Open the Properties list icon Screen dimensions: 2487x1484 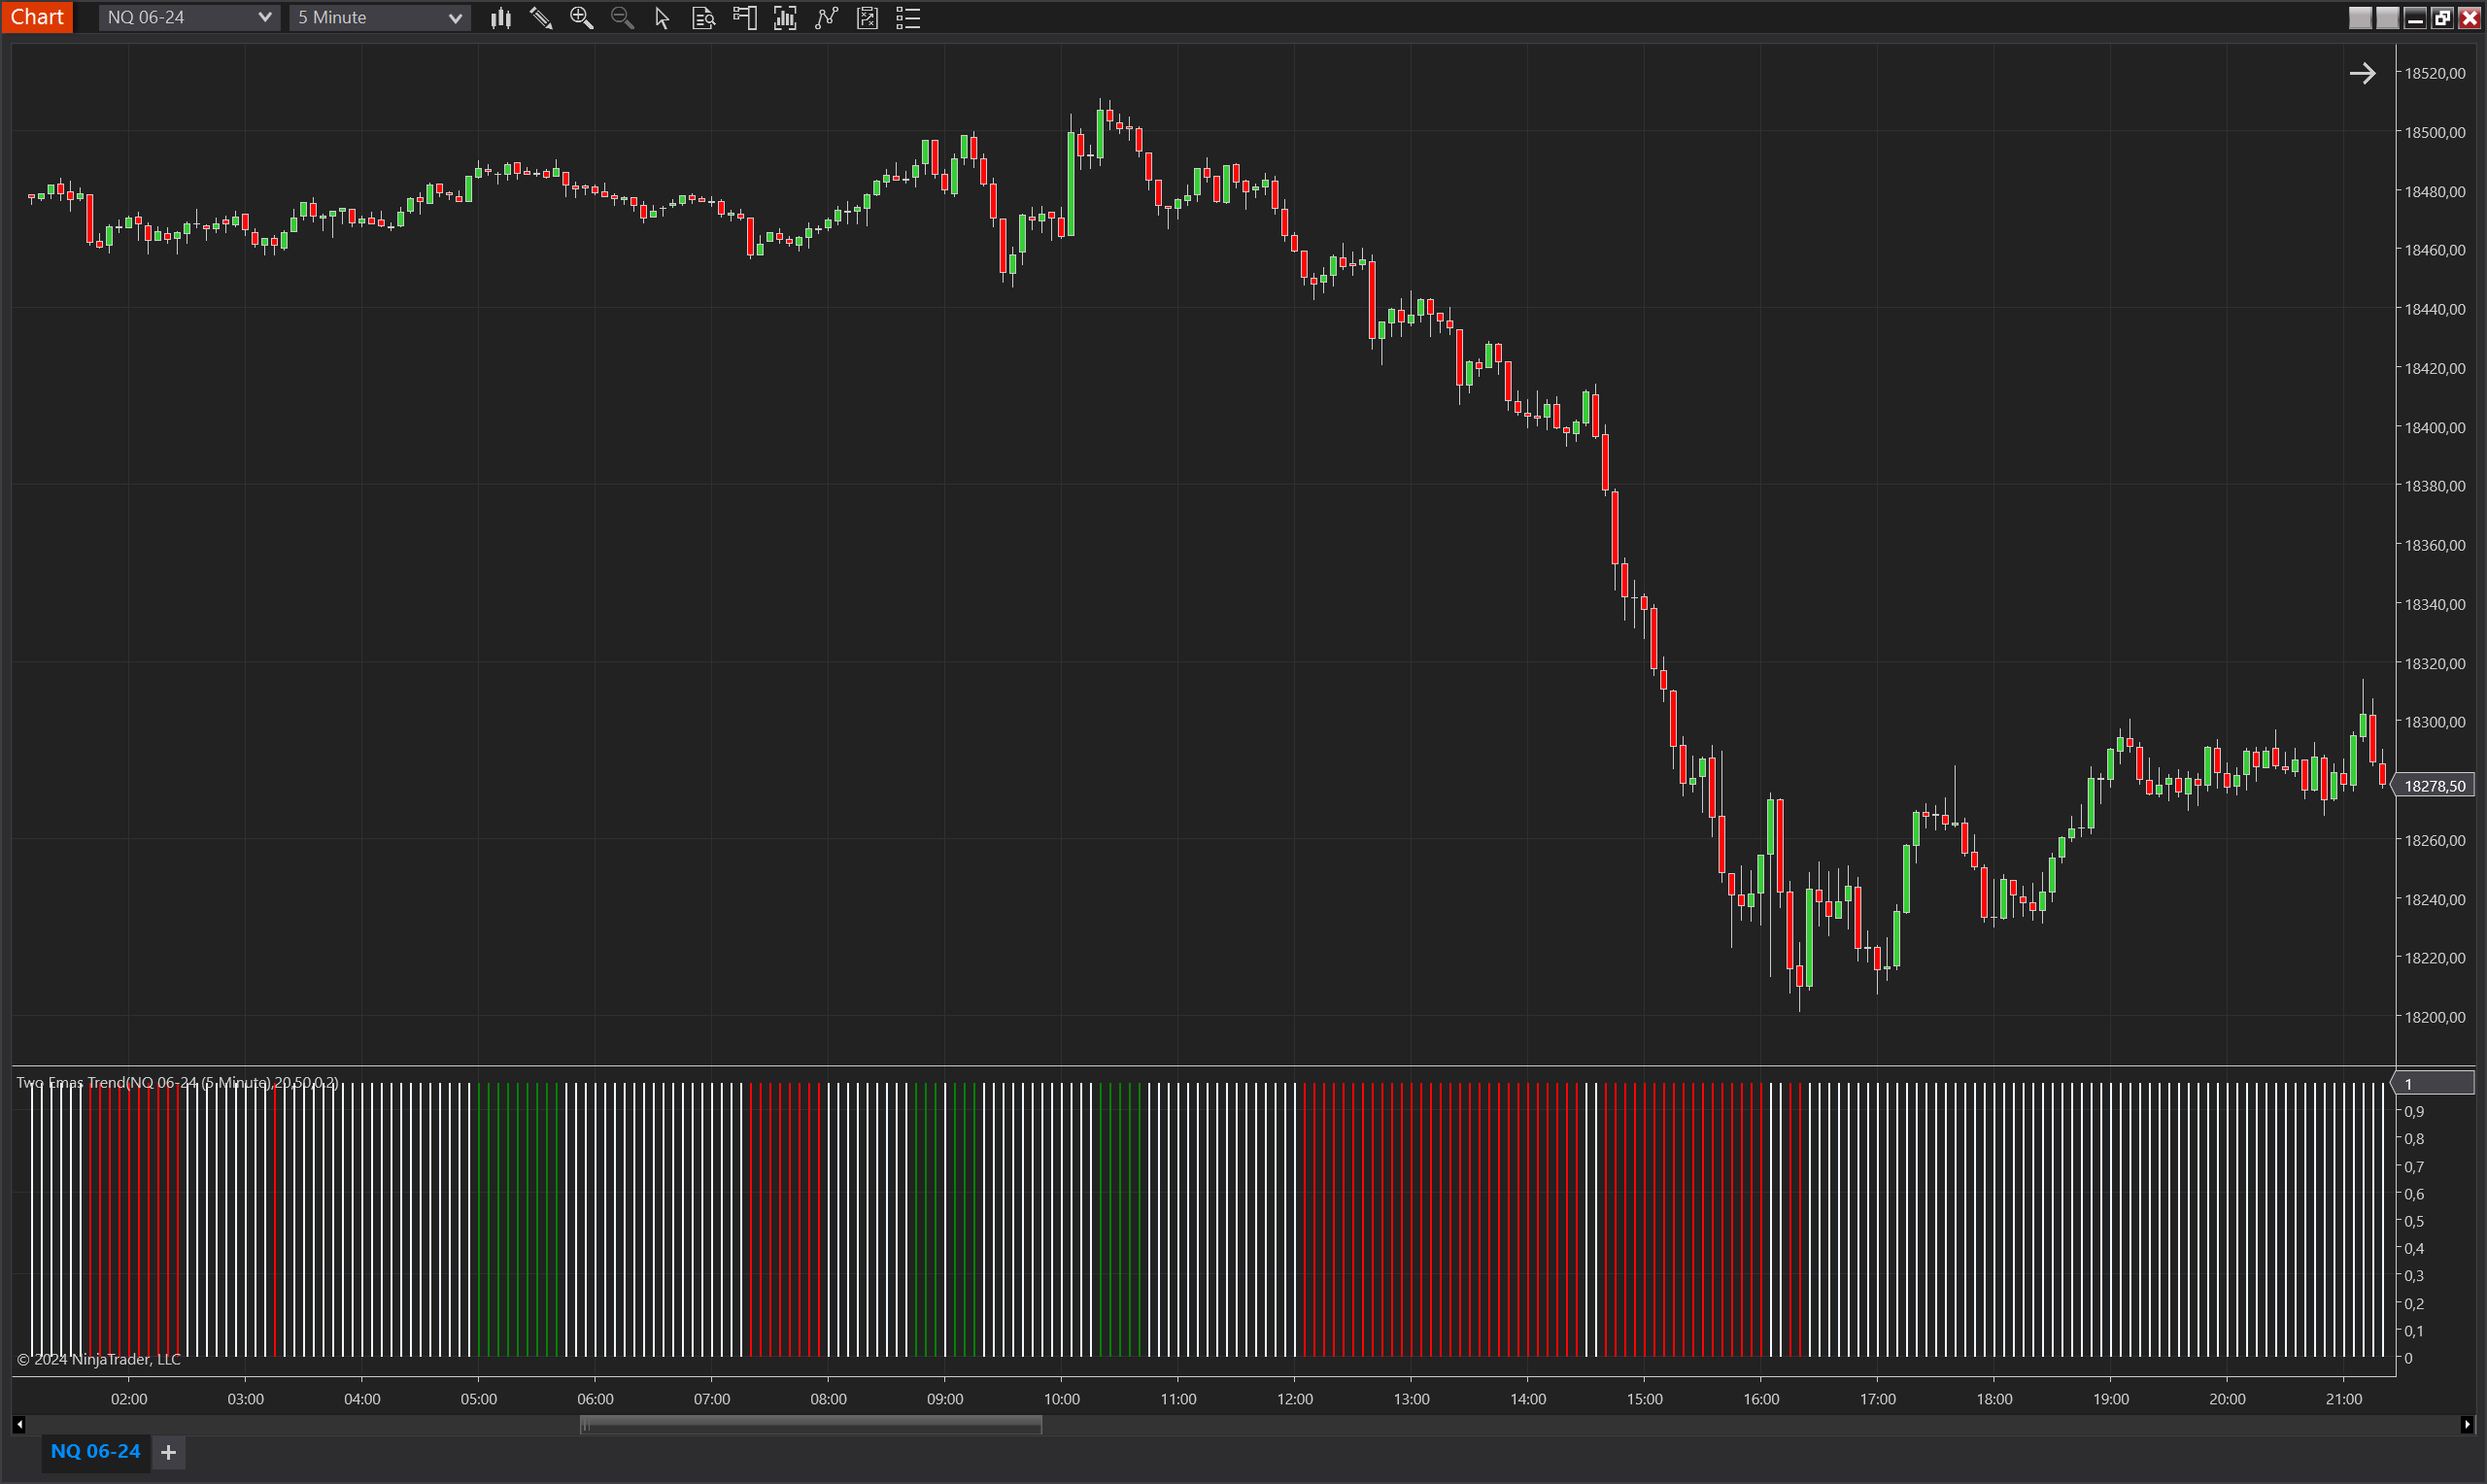click(x=908, y=18)
